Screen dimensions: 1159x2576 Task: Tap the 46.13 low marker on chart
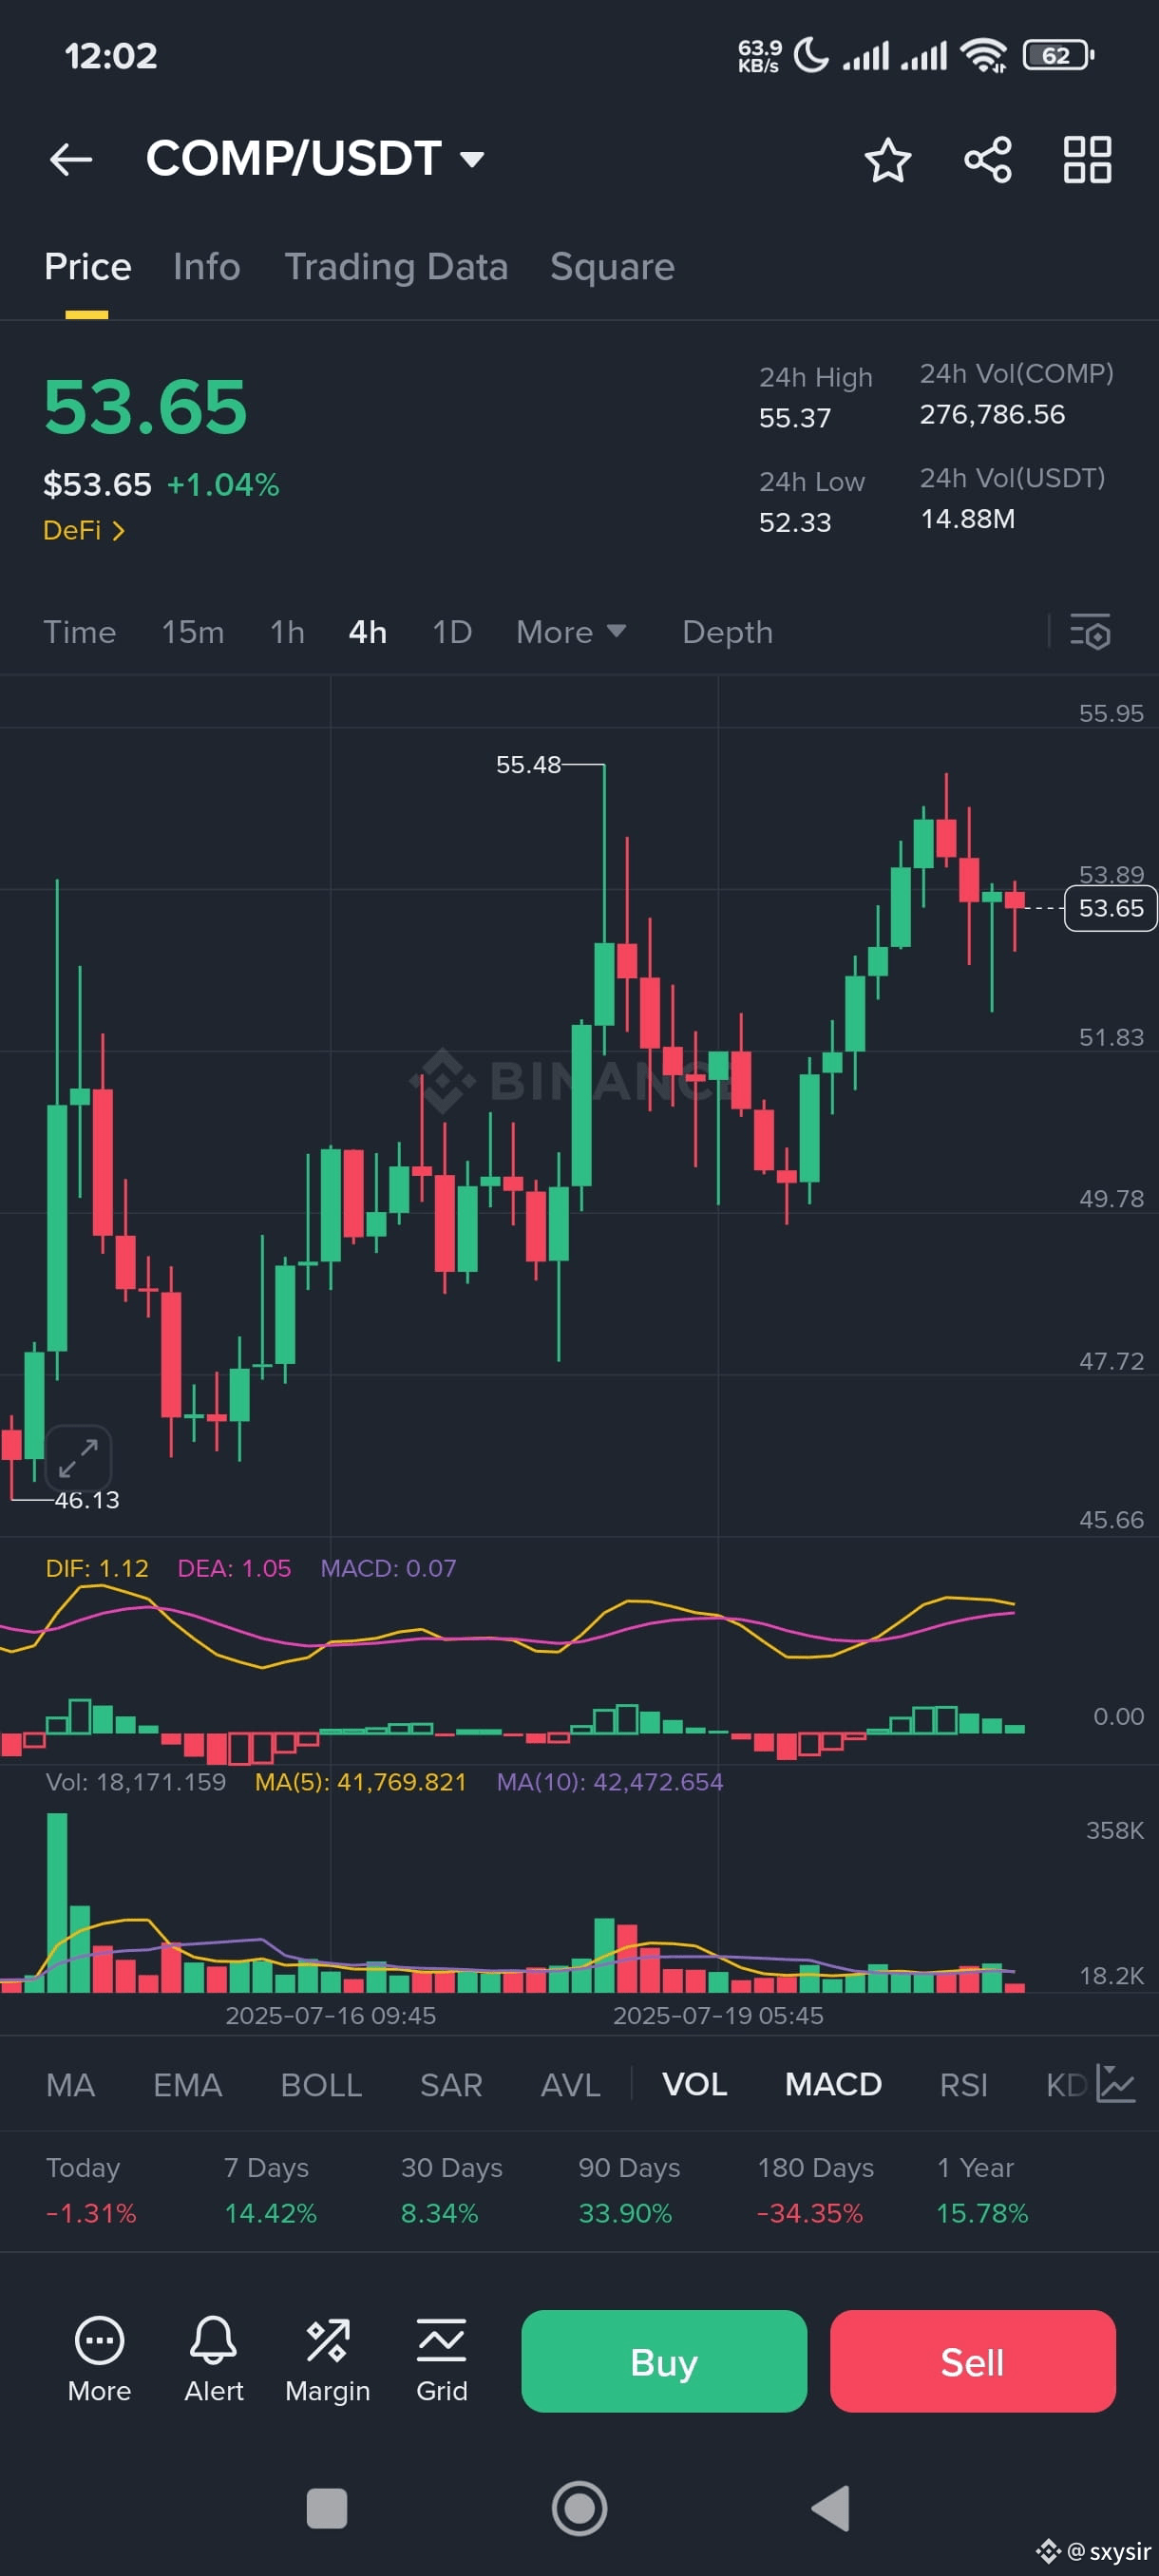[87, 1500]
